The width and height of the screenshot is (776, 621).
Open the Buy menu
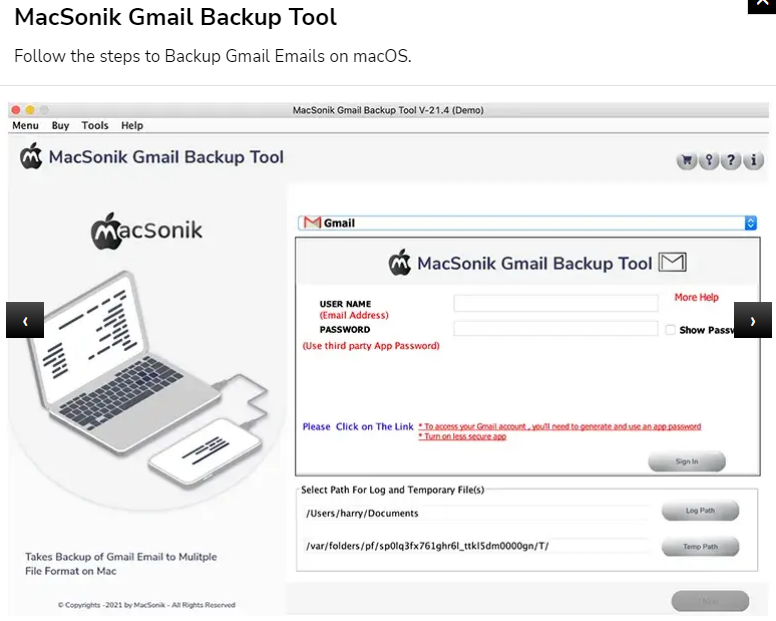click(x=61, y=126)
